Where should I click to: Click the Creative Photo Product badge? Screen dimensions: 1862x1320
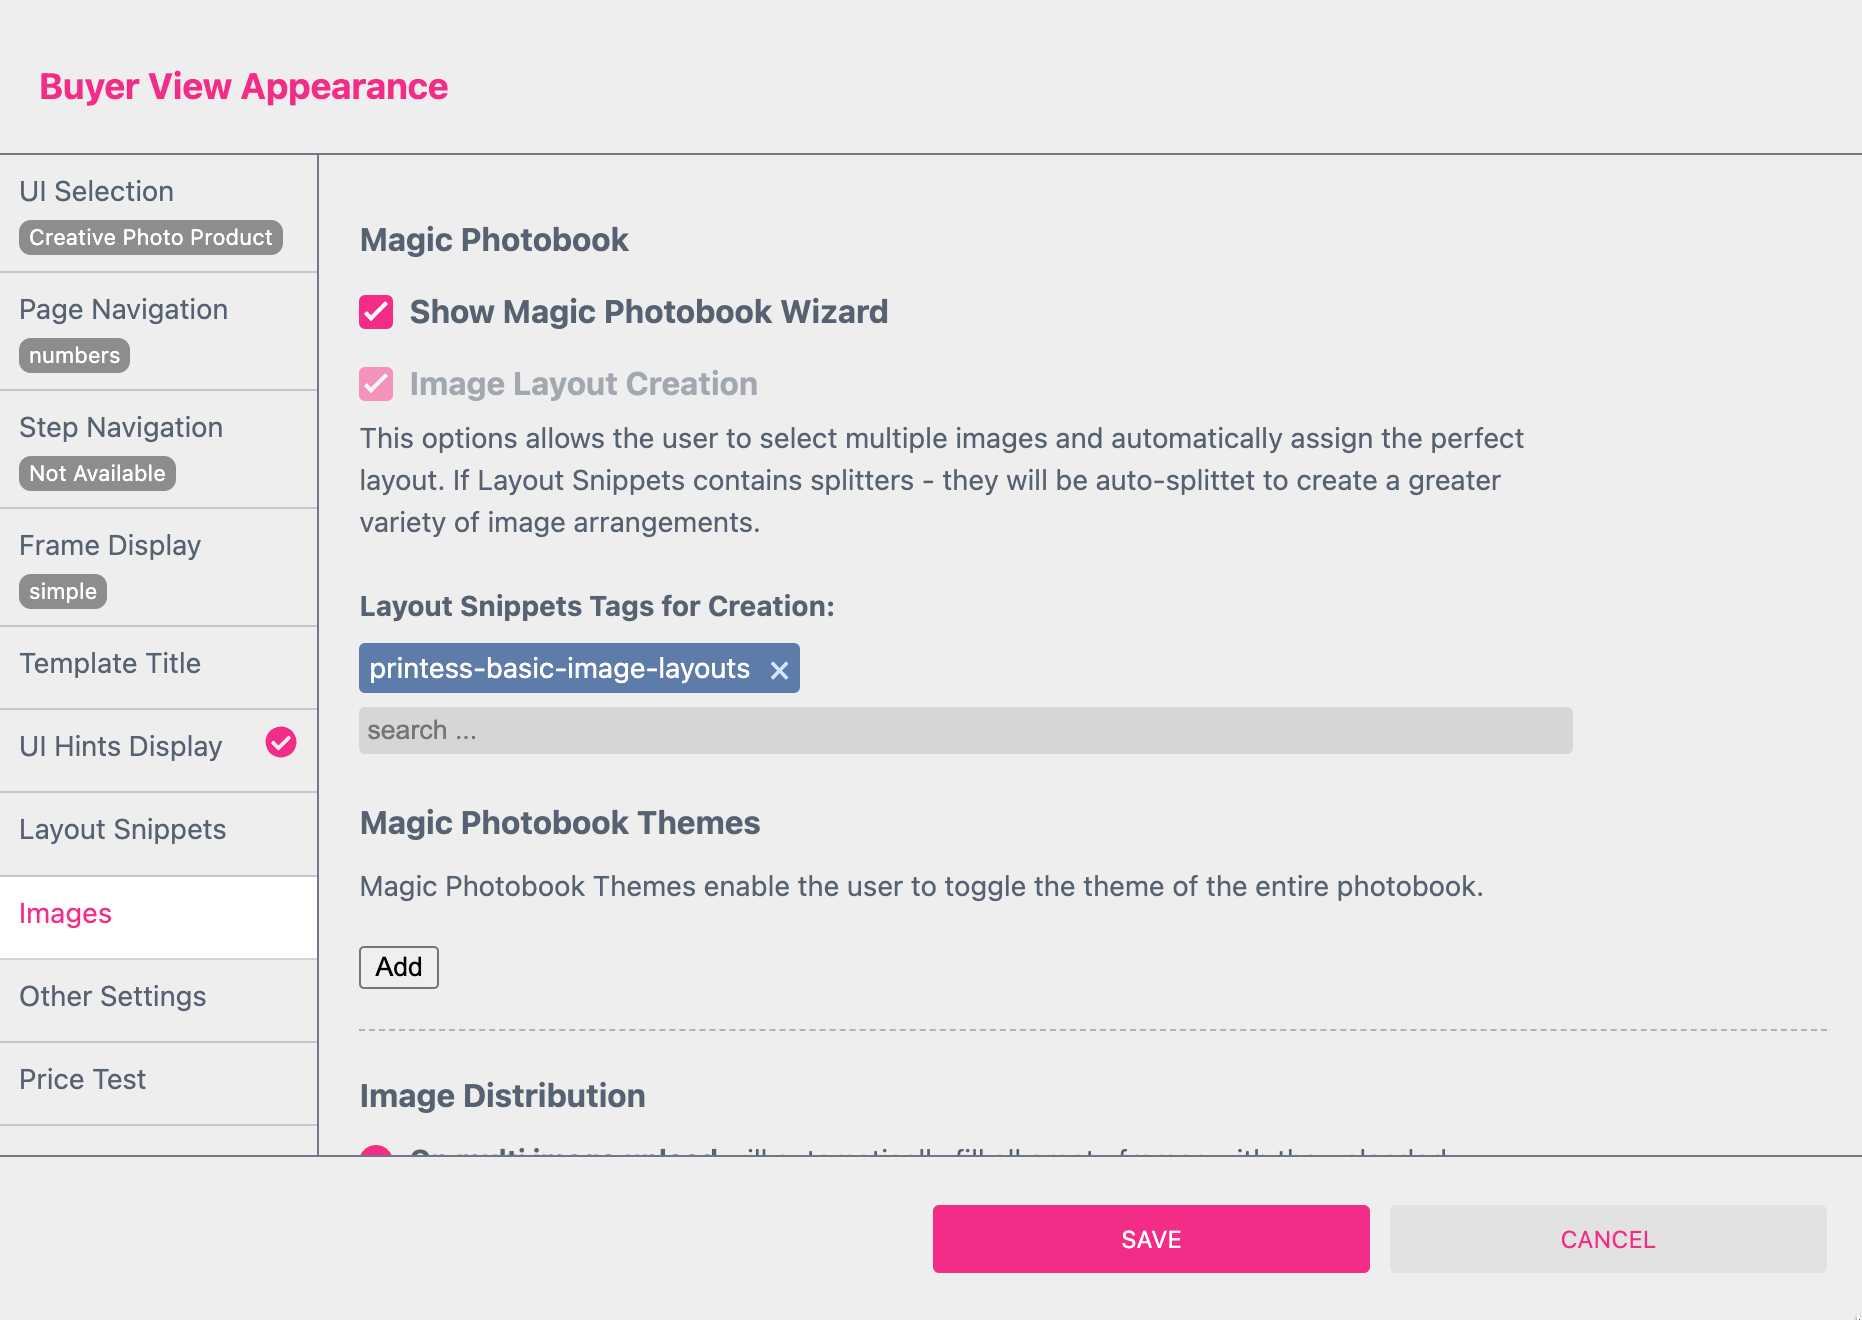(x=151, y=237)
